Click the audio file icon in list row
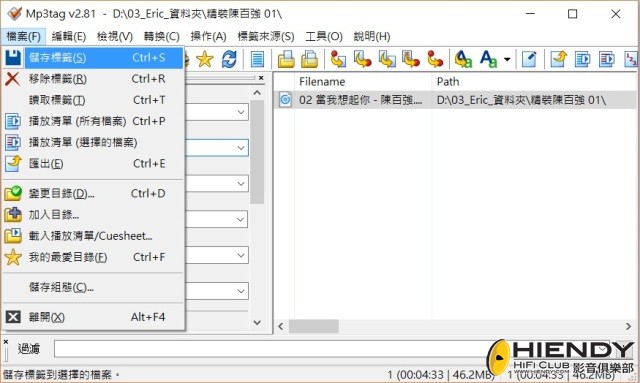This screenshot has height=383, width=640. tap(285, 100)
